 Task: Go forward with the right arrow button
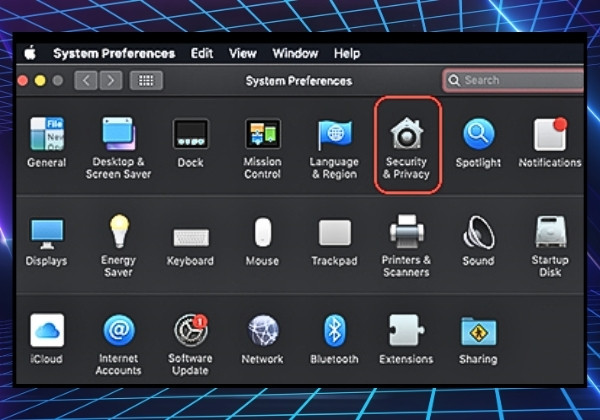(111, 80)
